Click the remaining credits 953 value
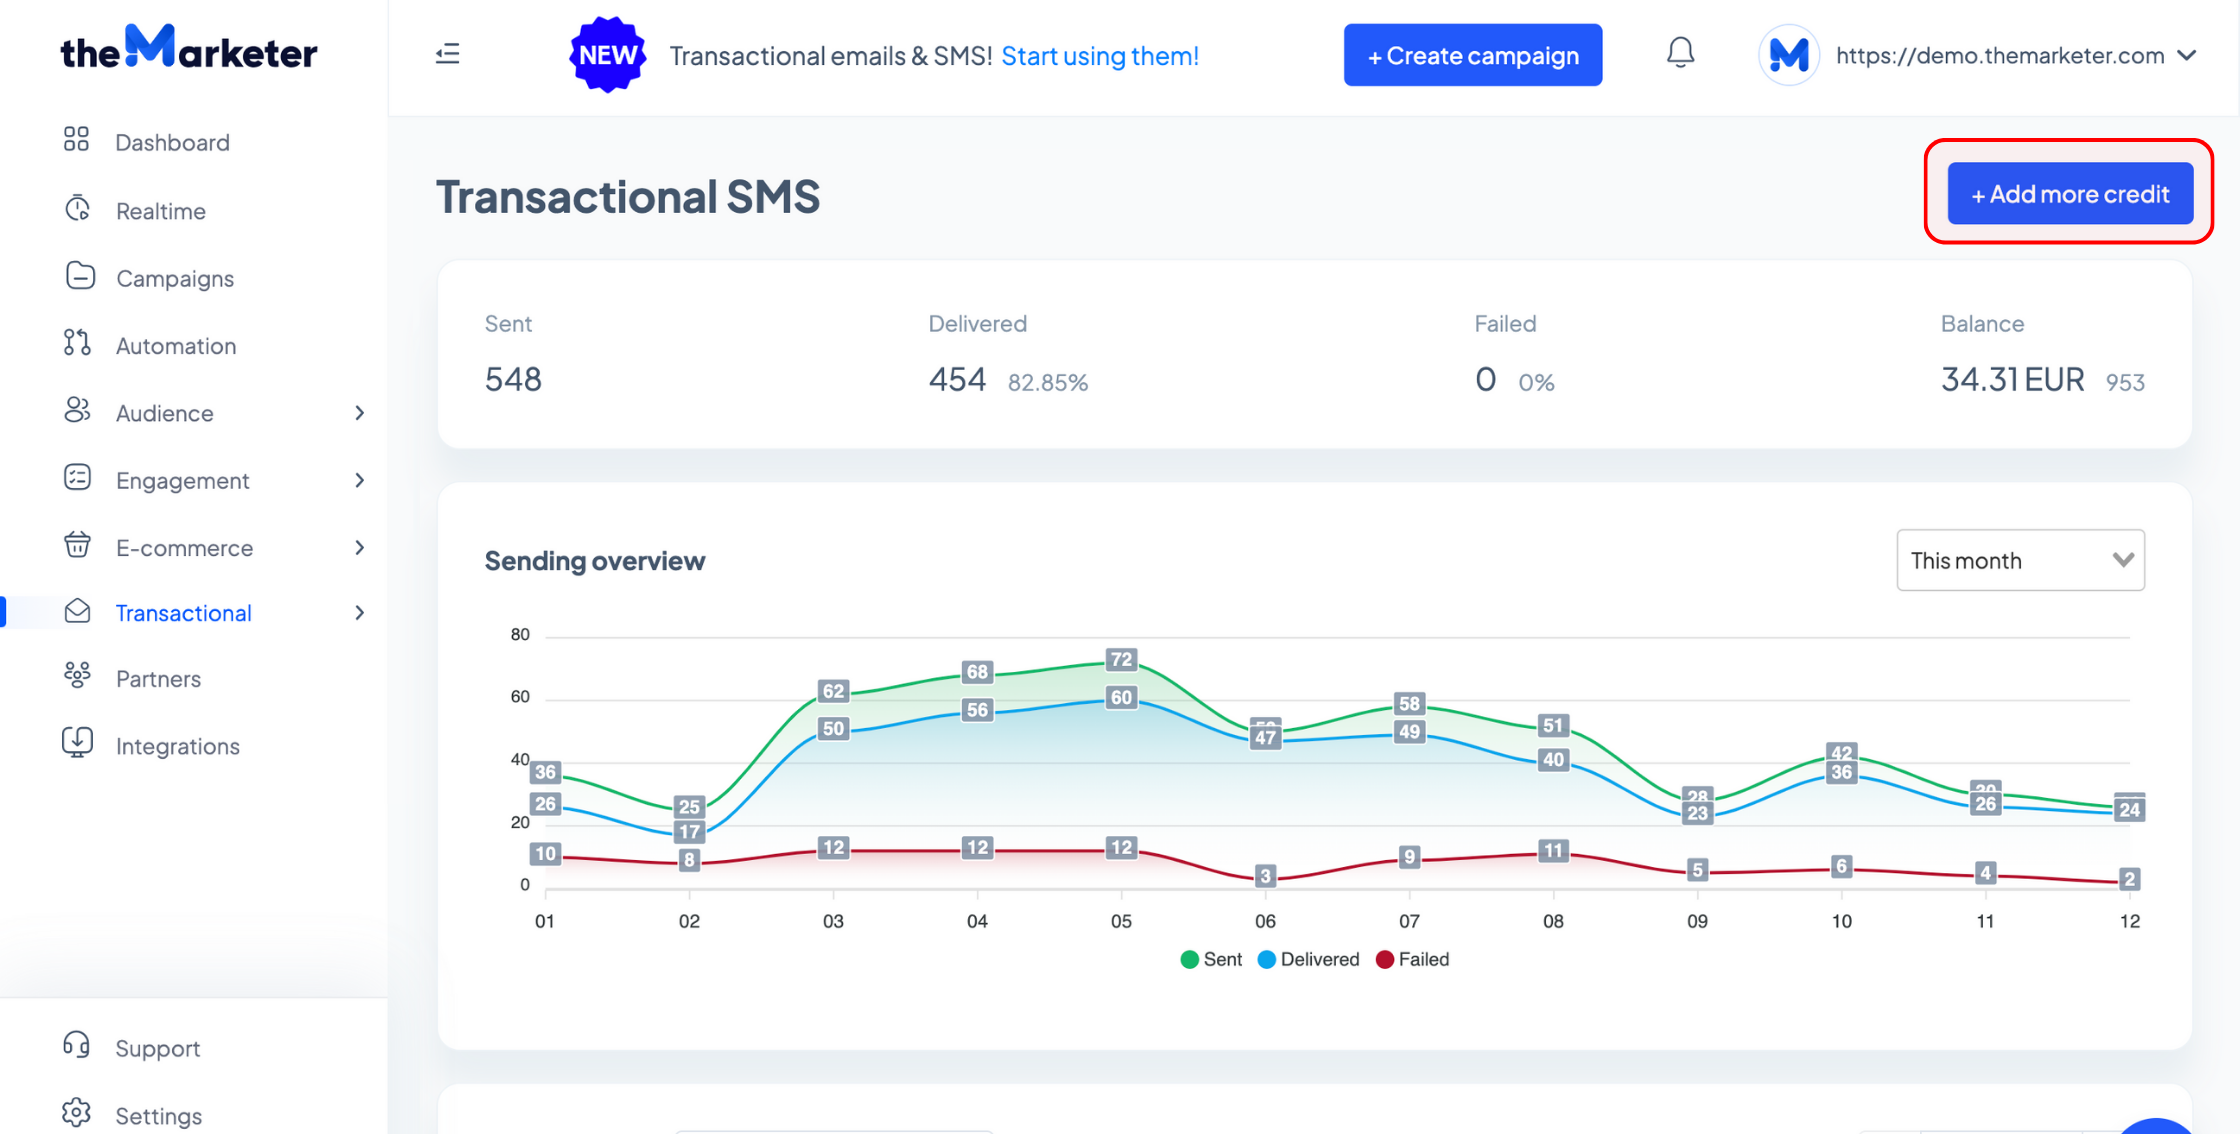Image resolution: width=2240 pixels, height=1134 pixels. (x=2125, y=382)
